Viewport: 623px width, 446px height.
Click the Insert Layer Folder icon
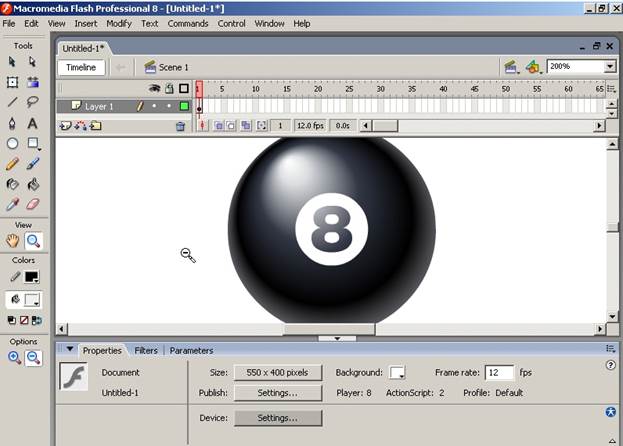[x=95, y=126]
